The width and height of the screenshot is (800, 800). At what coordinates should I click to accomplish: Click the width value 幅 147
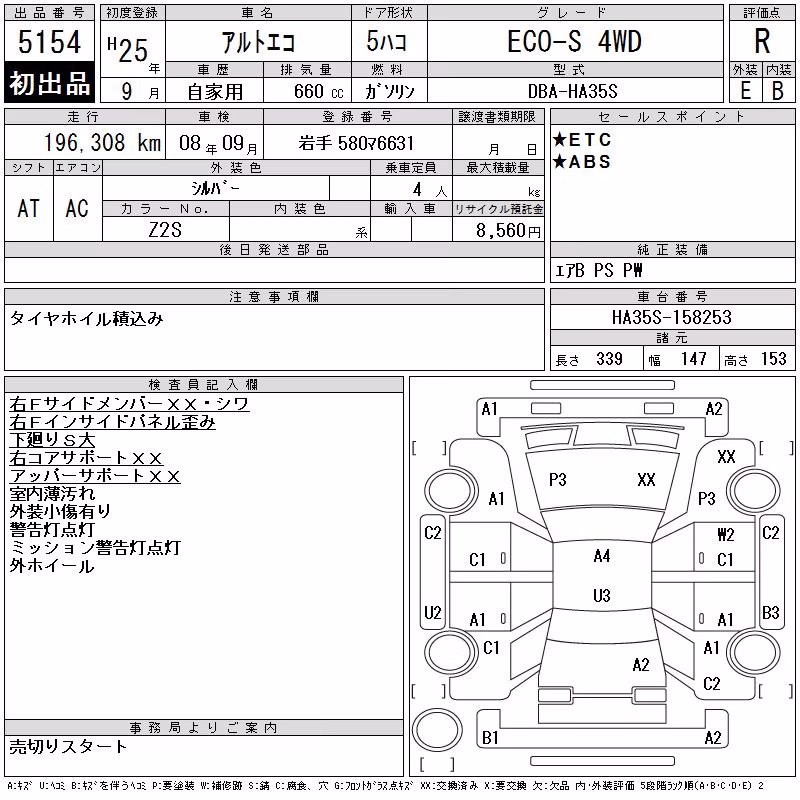[678, 359]
